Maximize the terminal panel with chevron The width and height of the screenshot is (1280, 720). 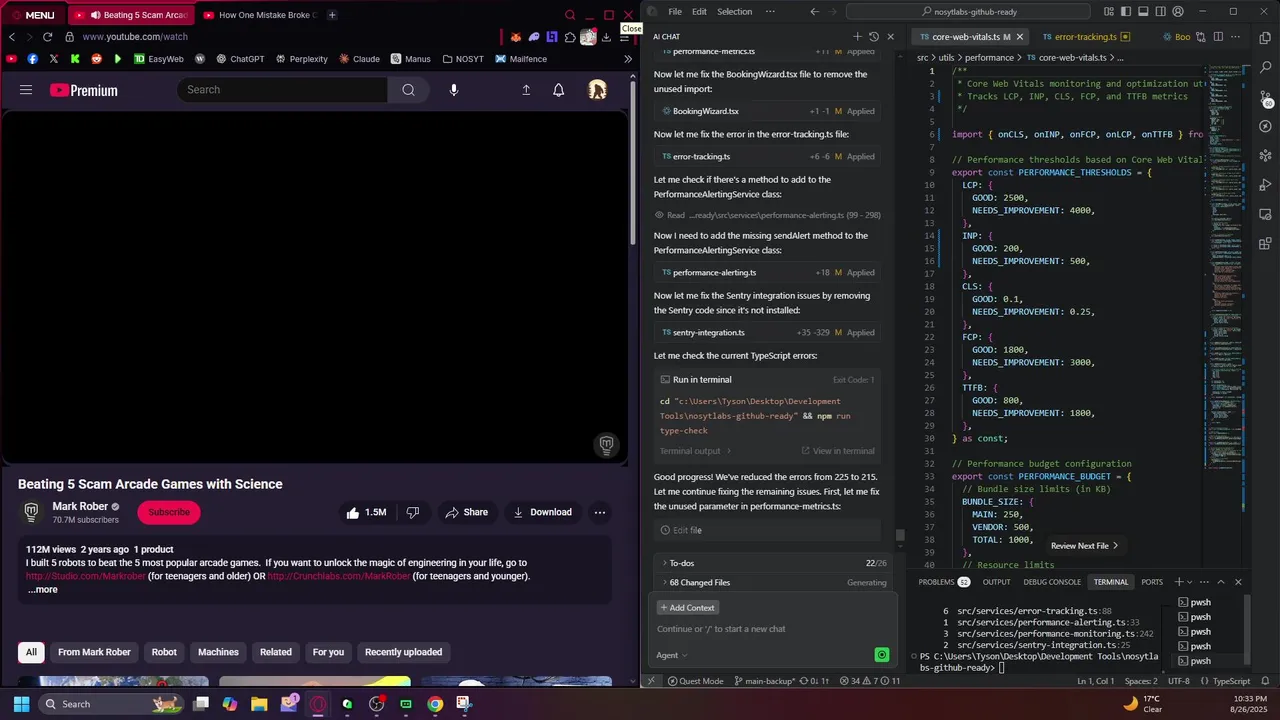coord(1221,582)
